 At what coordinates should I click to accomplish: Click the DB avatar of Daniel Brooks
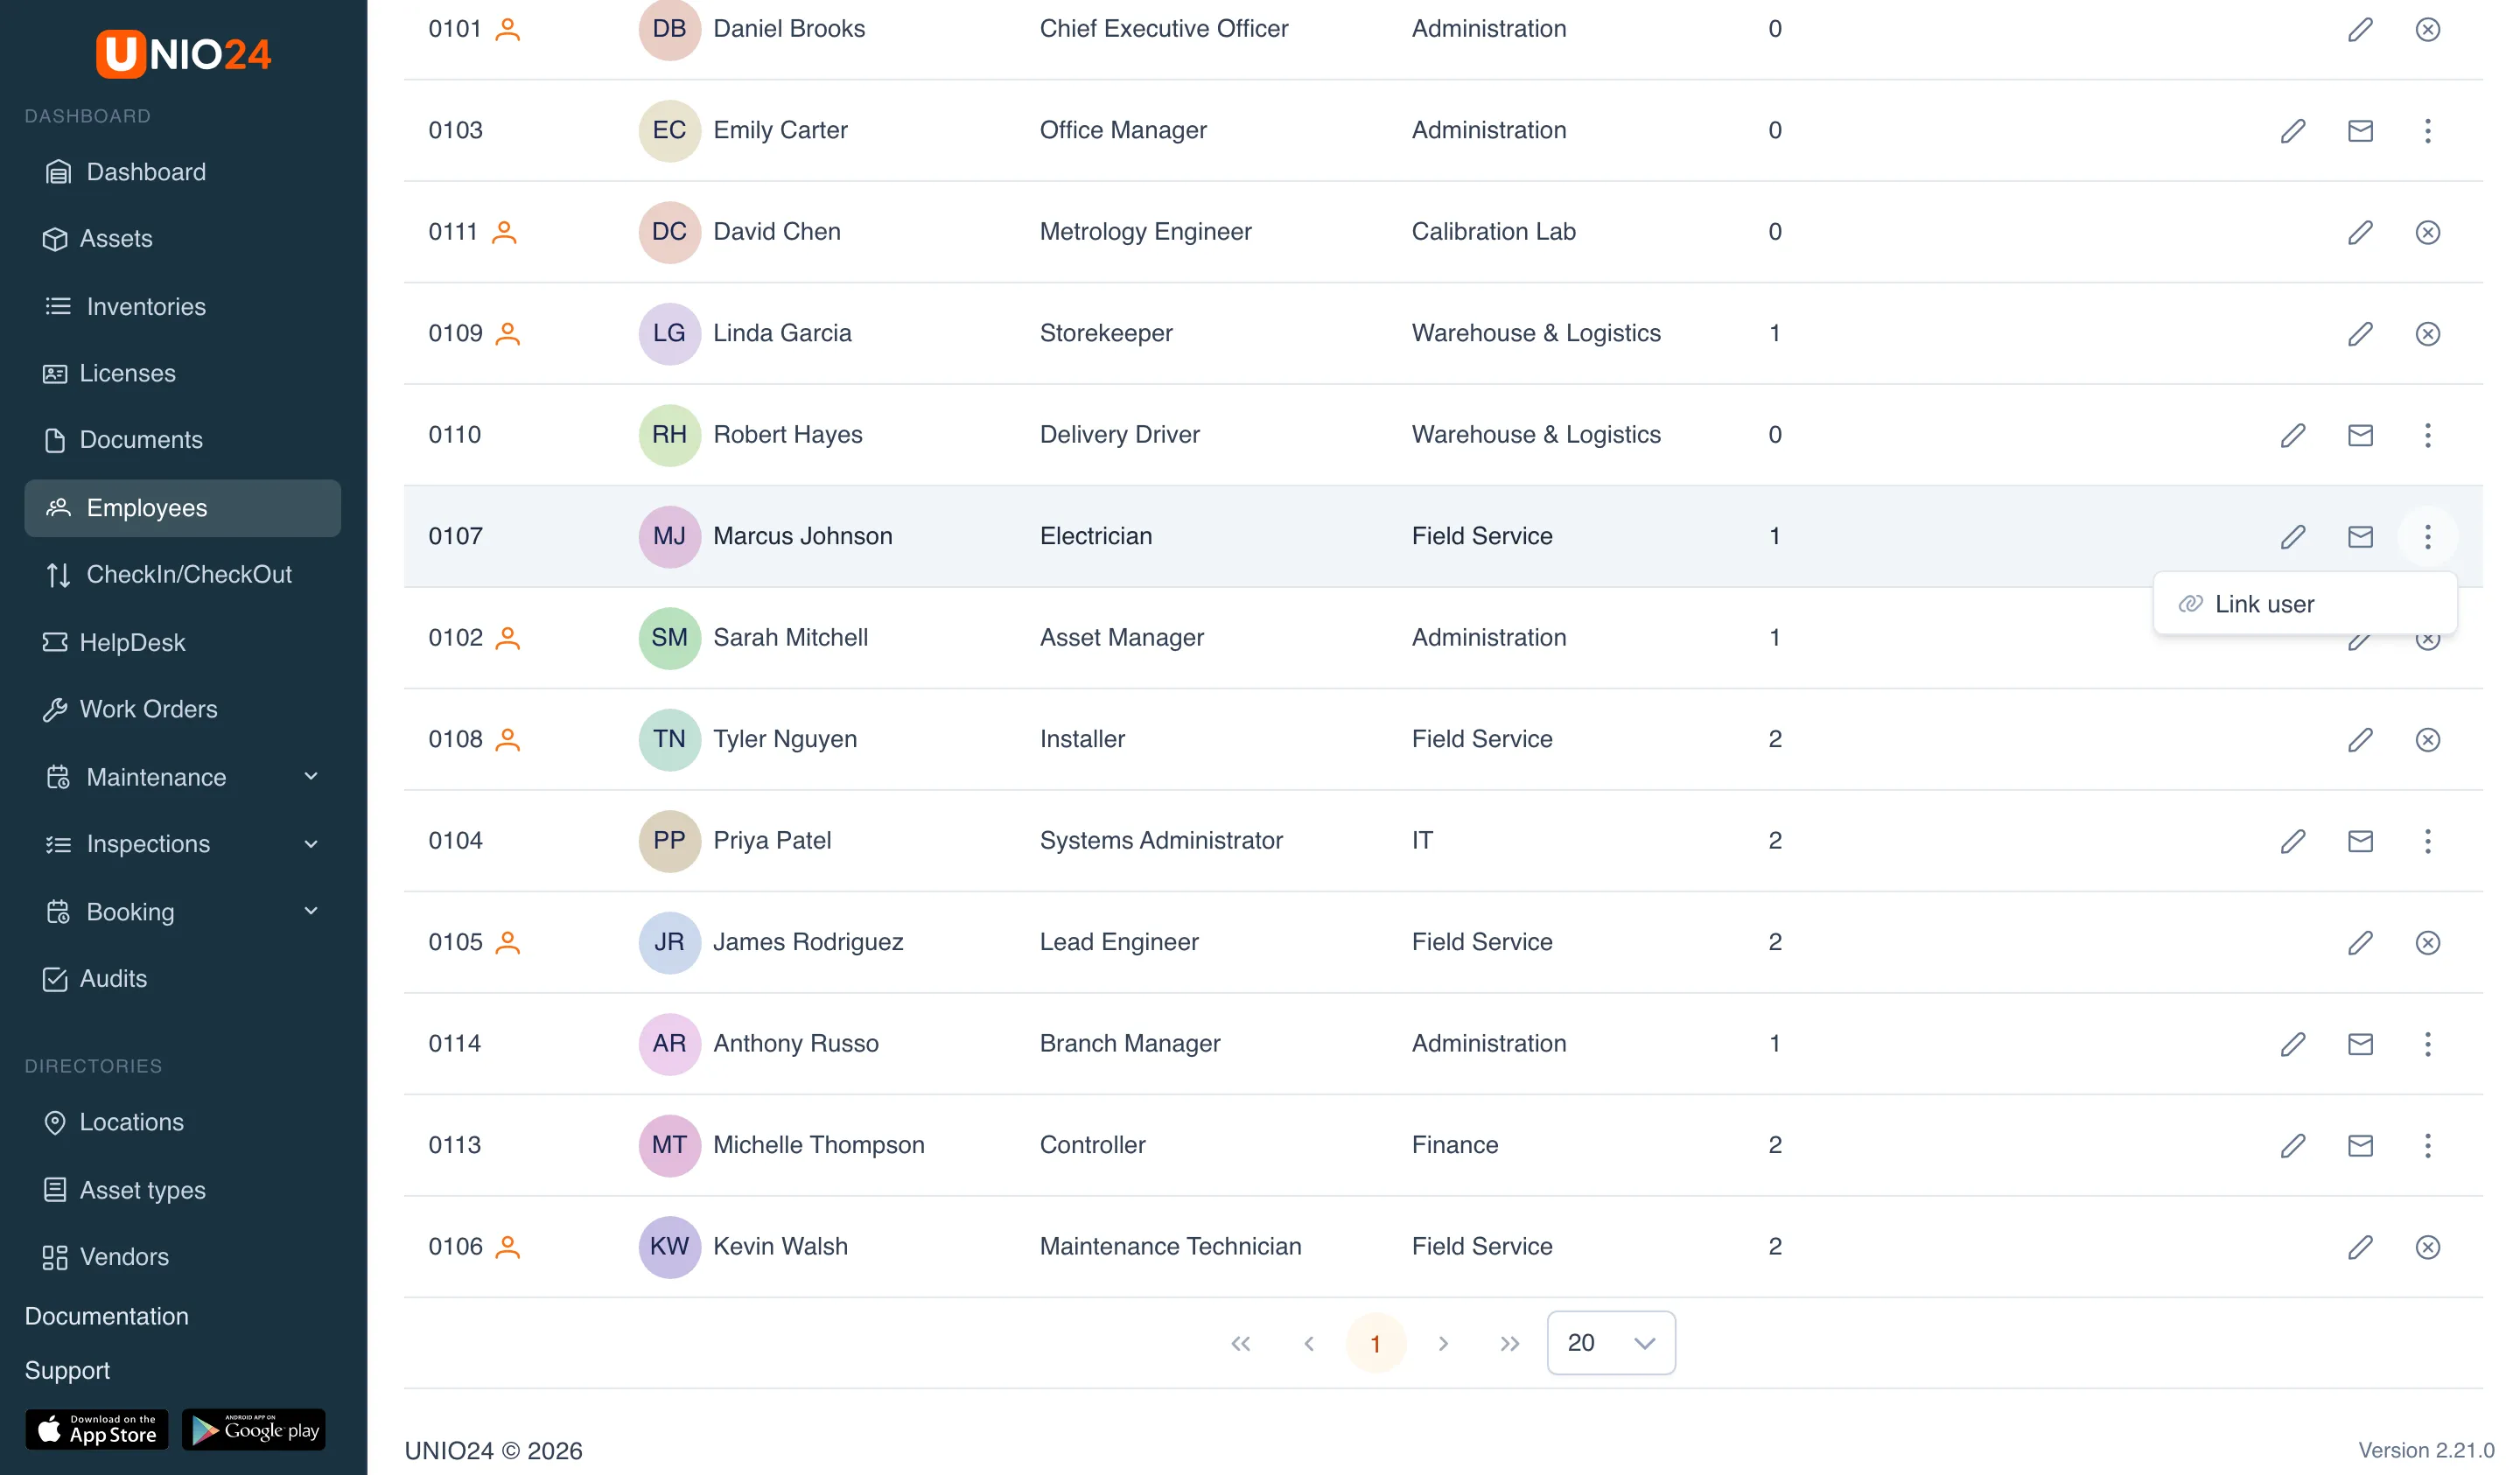(x=669, y=29)
